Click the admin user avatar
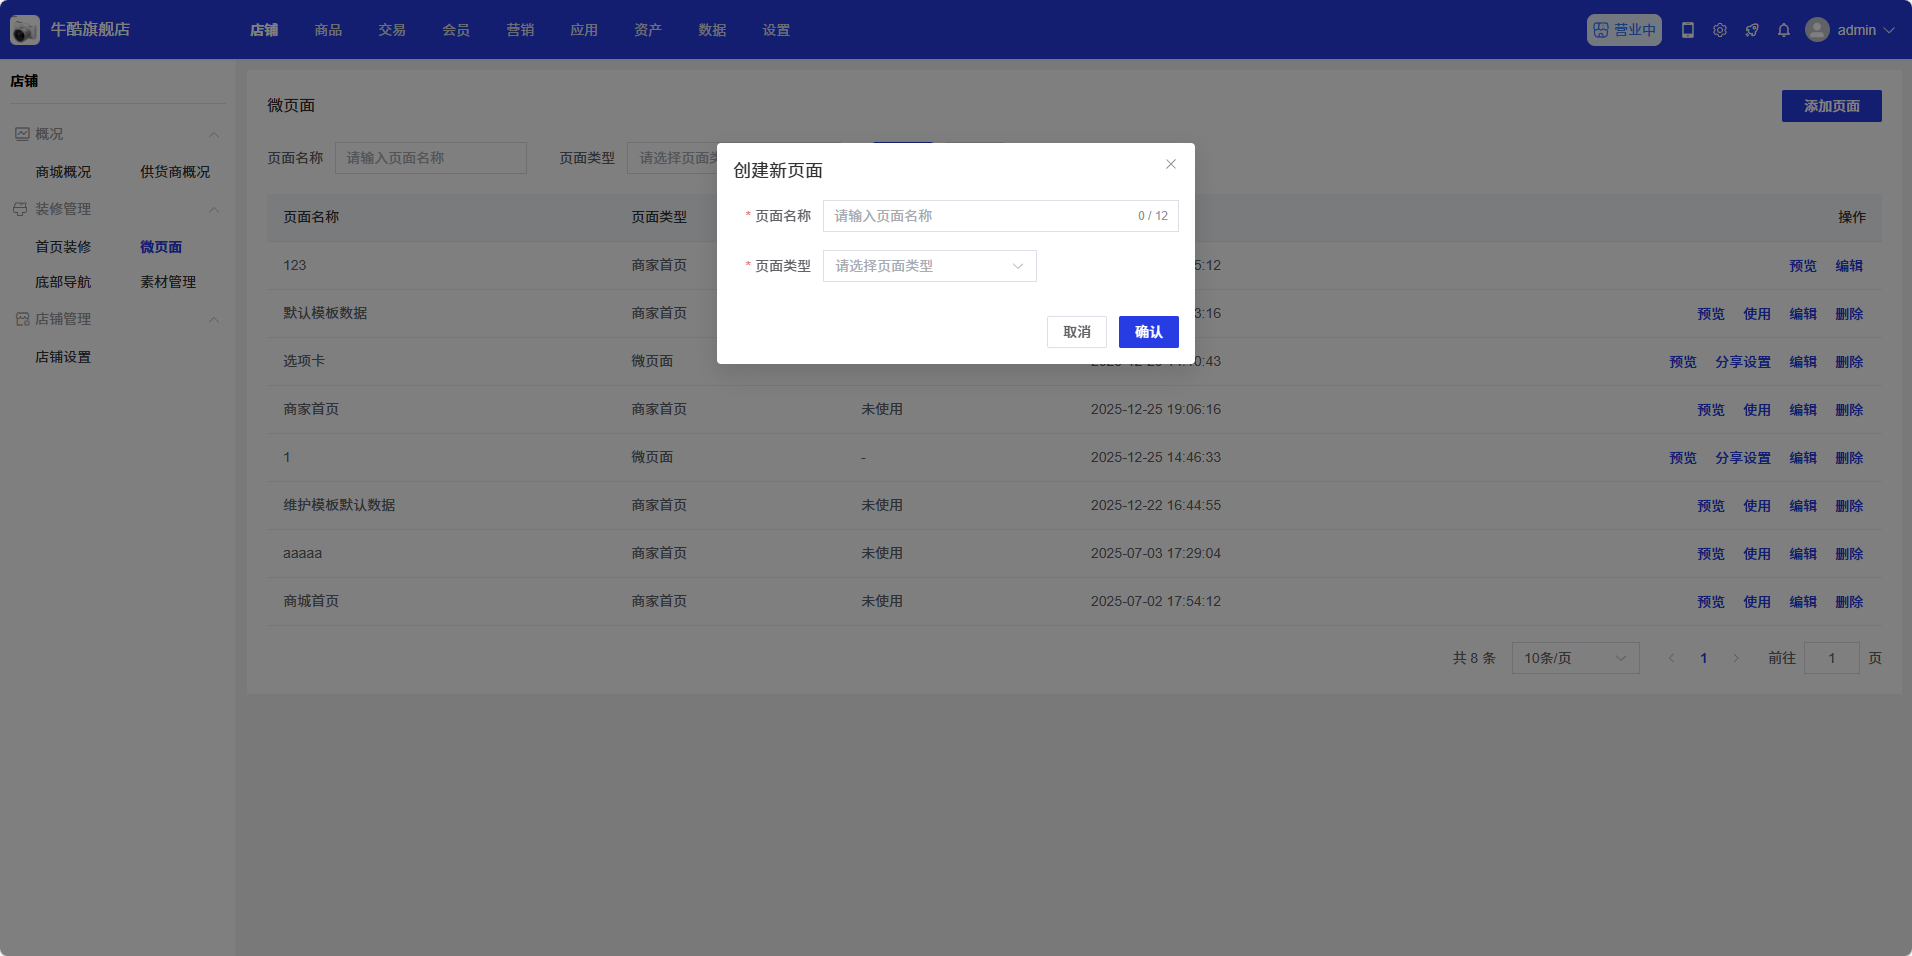This screenshot has height=956, width=1912. point(1817,30)
